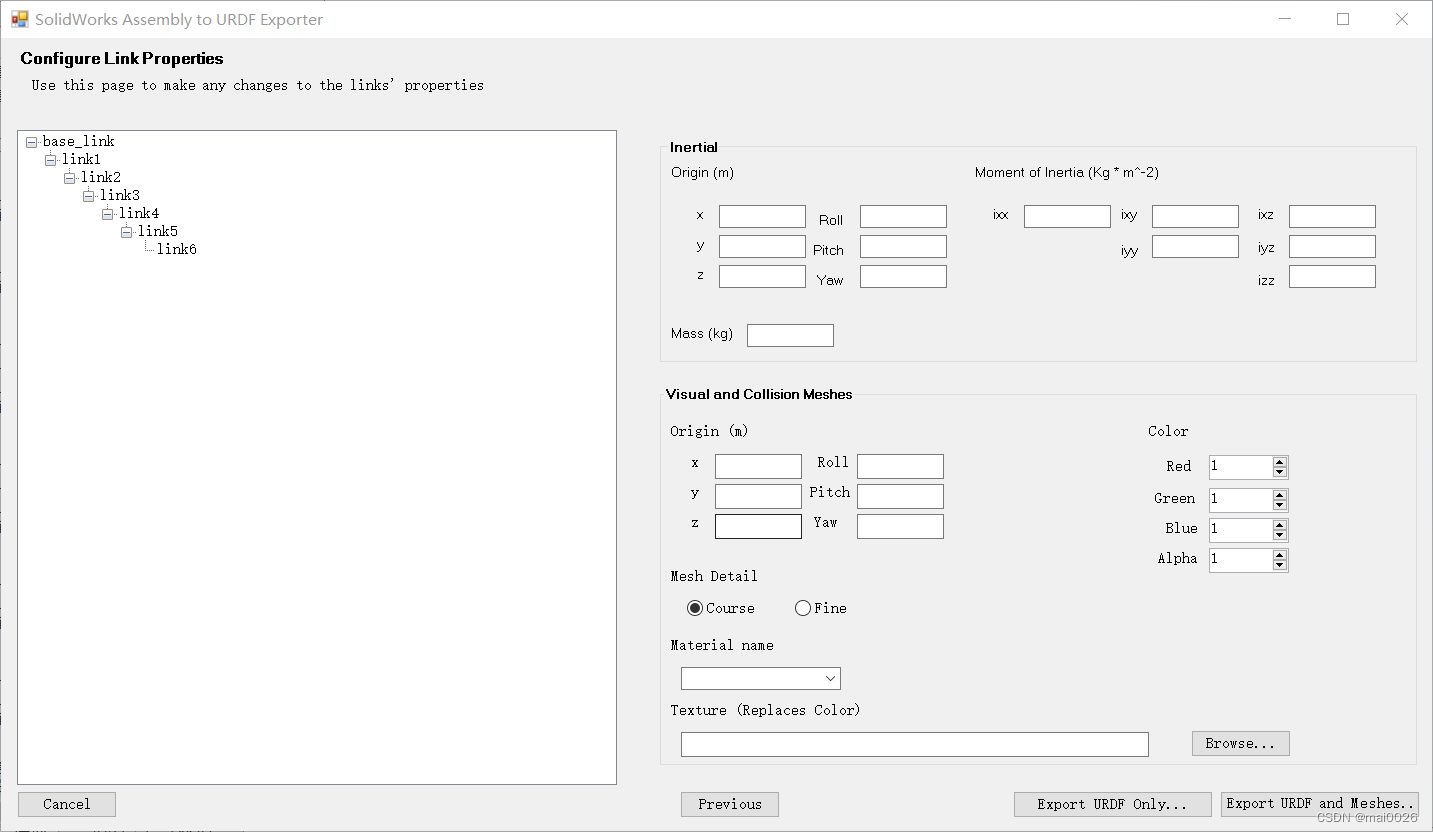Increase the Red color value stepper
Image resolution: width=1433 pixels, height=832 pixels.
(1281, 462)
